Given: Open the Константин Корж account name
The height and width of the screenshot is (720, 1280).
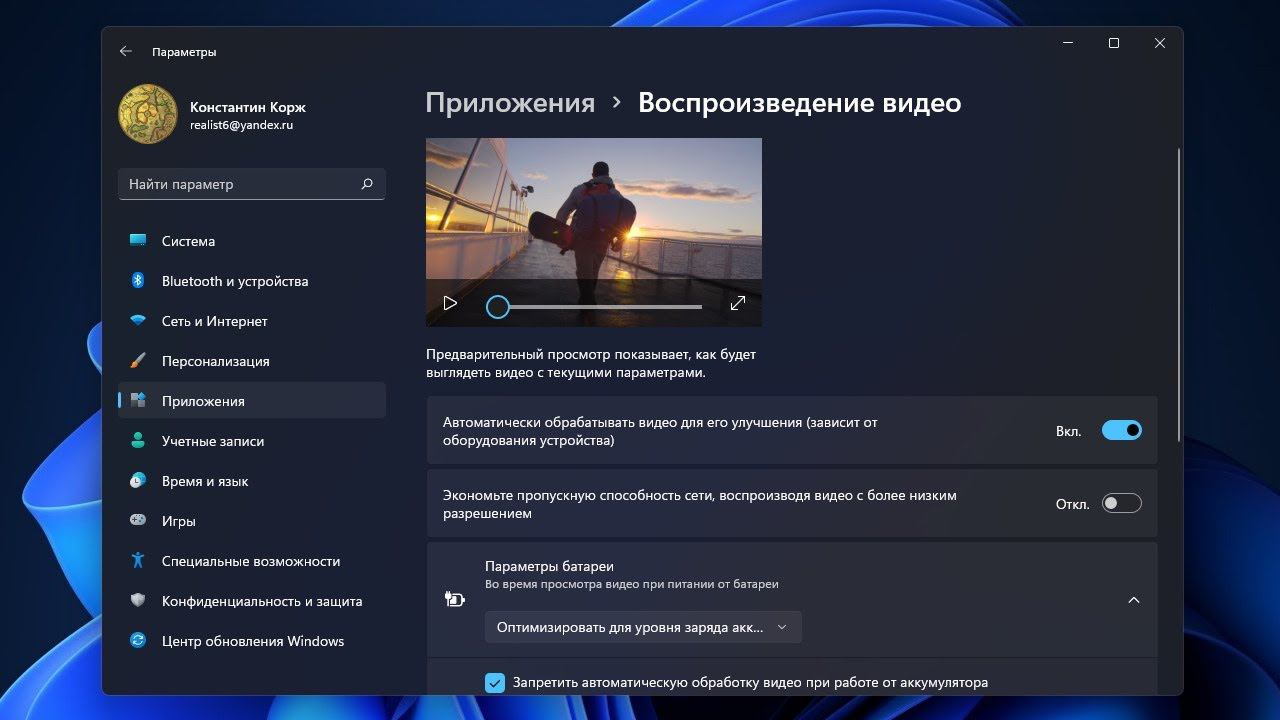Looking at the screenshot, I should (248, 107).
